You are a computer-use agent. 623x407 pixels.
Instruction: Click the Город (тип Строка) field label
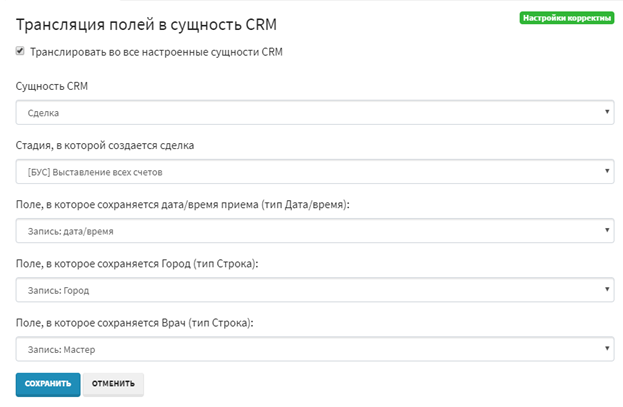[138, 263]
